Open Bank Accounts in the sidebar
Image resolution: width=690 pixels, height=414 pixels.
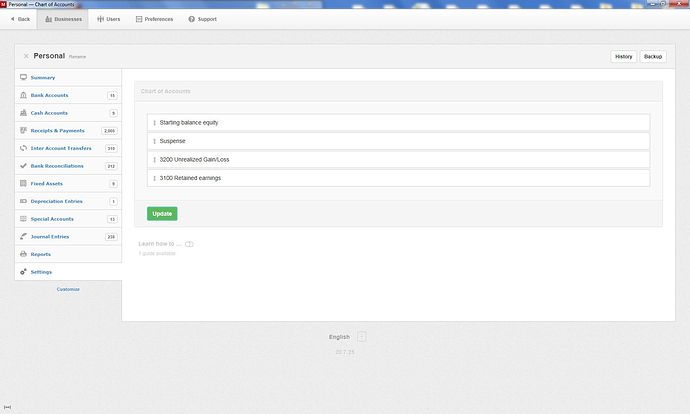pos(68,95)
